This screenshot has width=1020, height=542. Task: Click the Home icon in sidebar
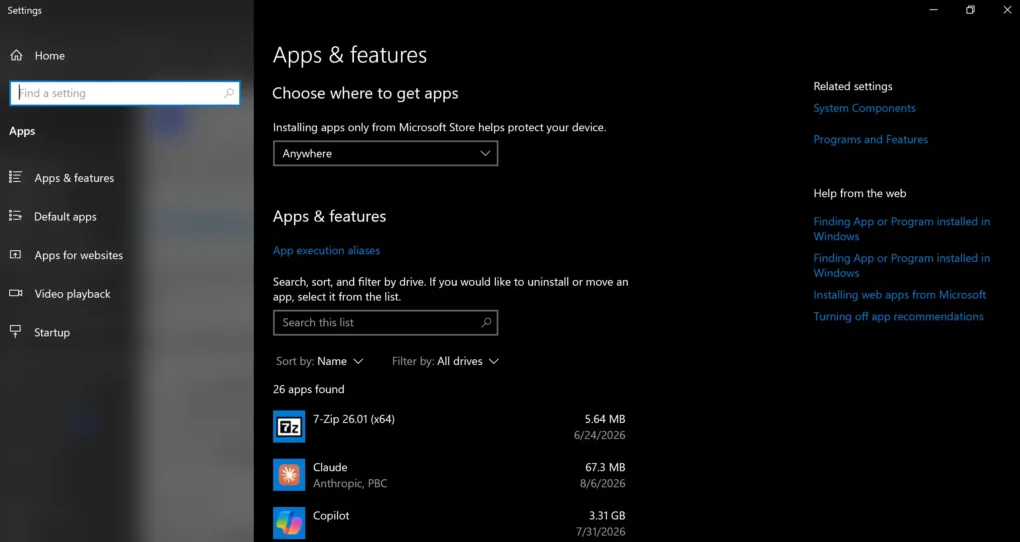(16, 55)
